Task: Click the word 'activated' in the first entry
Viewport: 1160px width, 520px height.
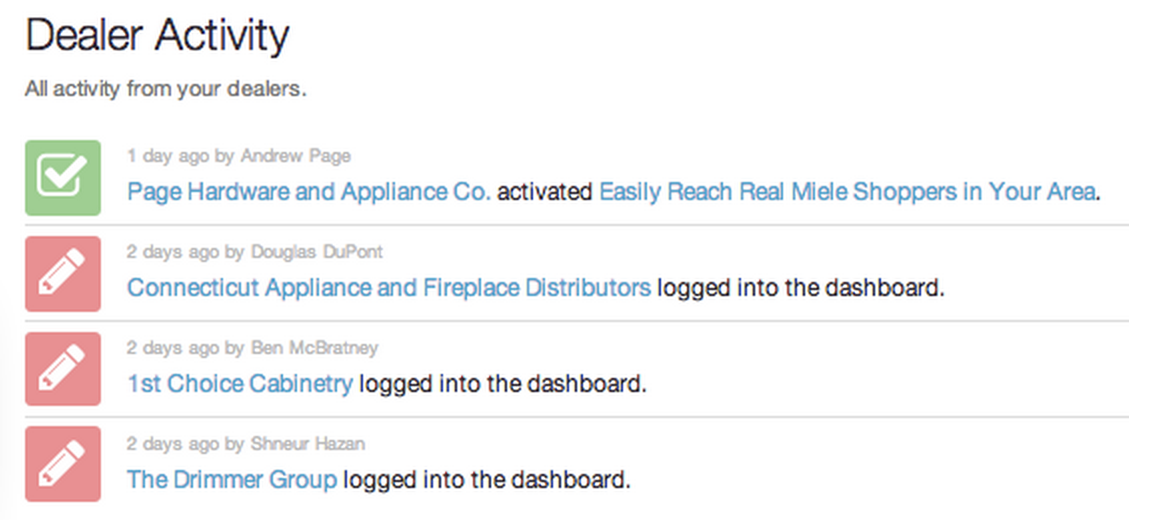Action: pyautogui.click(x=545, y=192)
